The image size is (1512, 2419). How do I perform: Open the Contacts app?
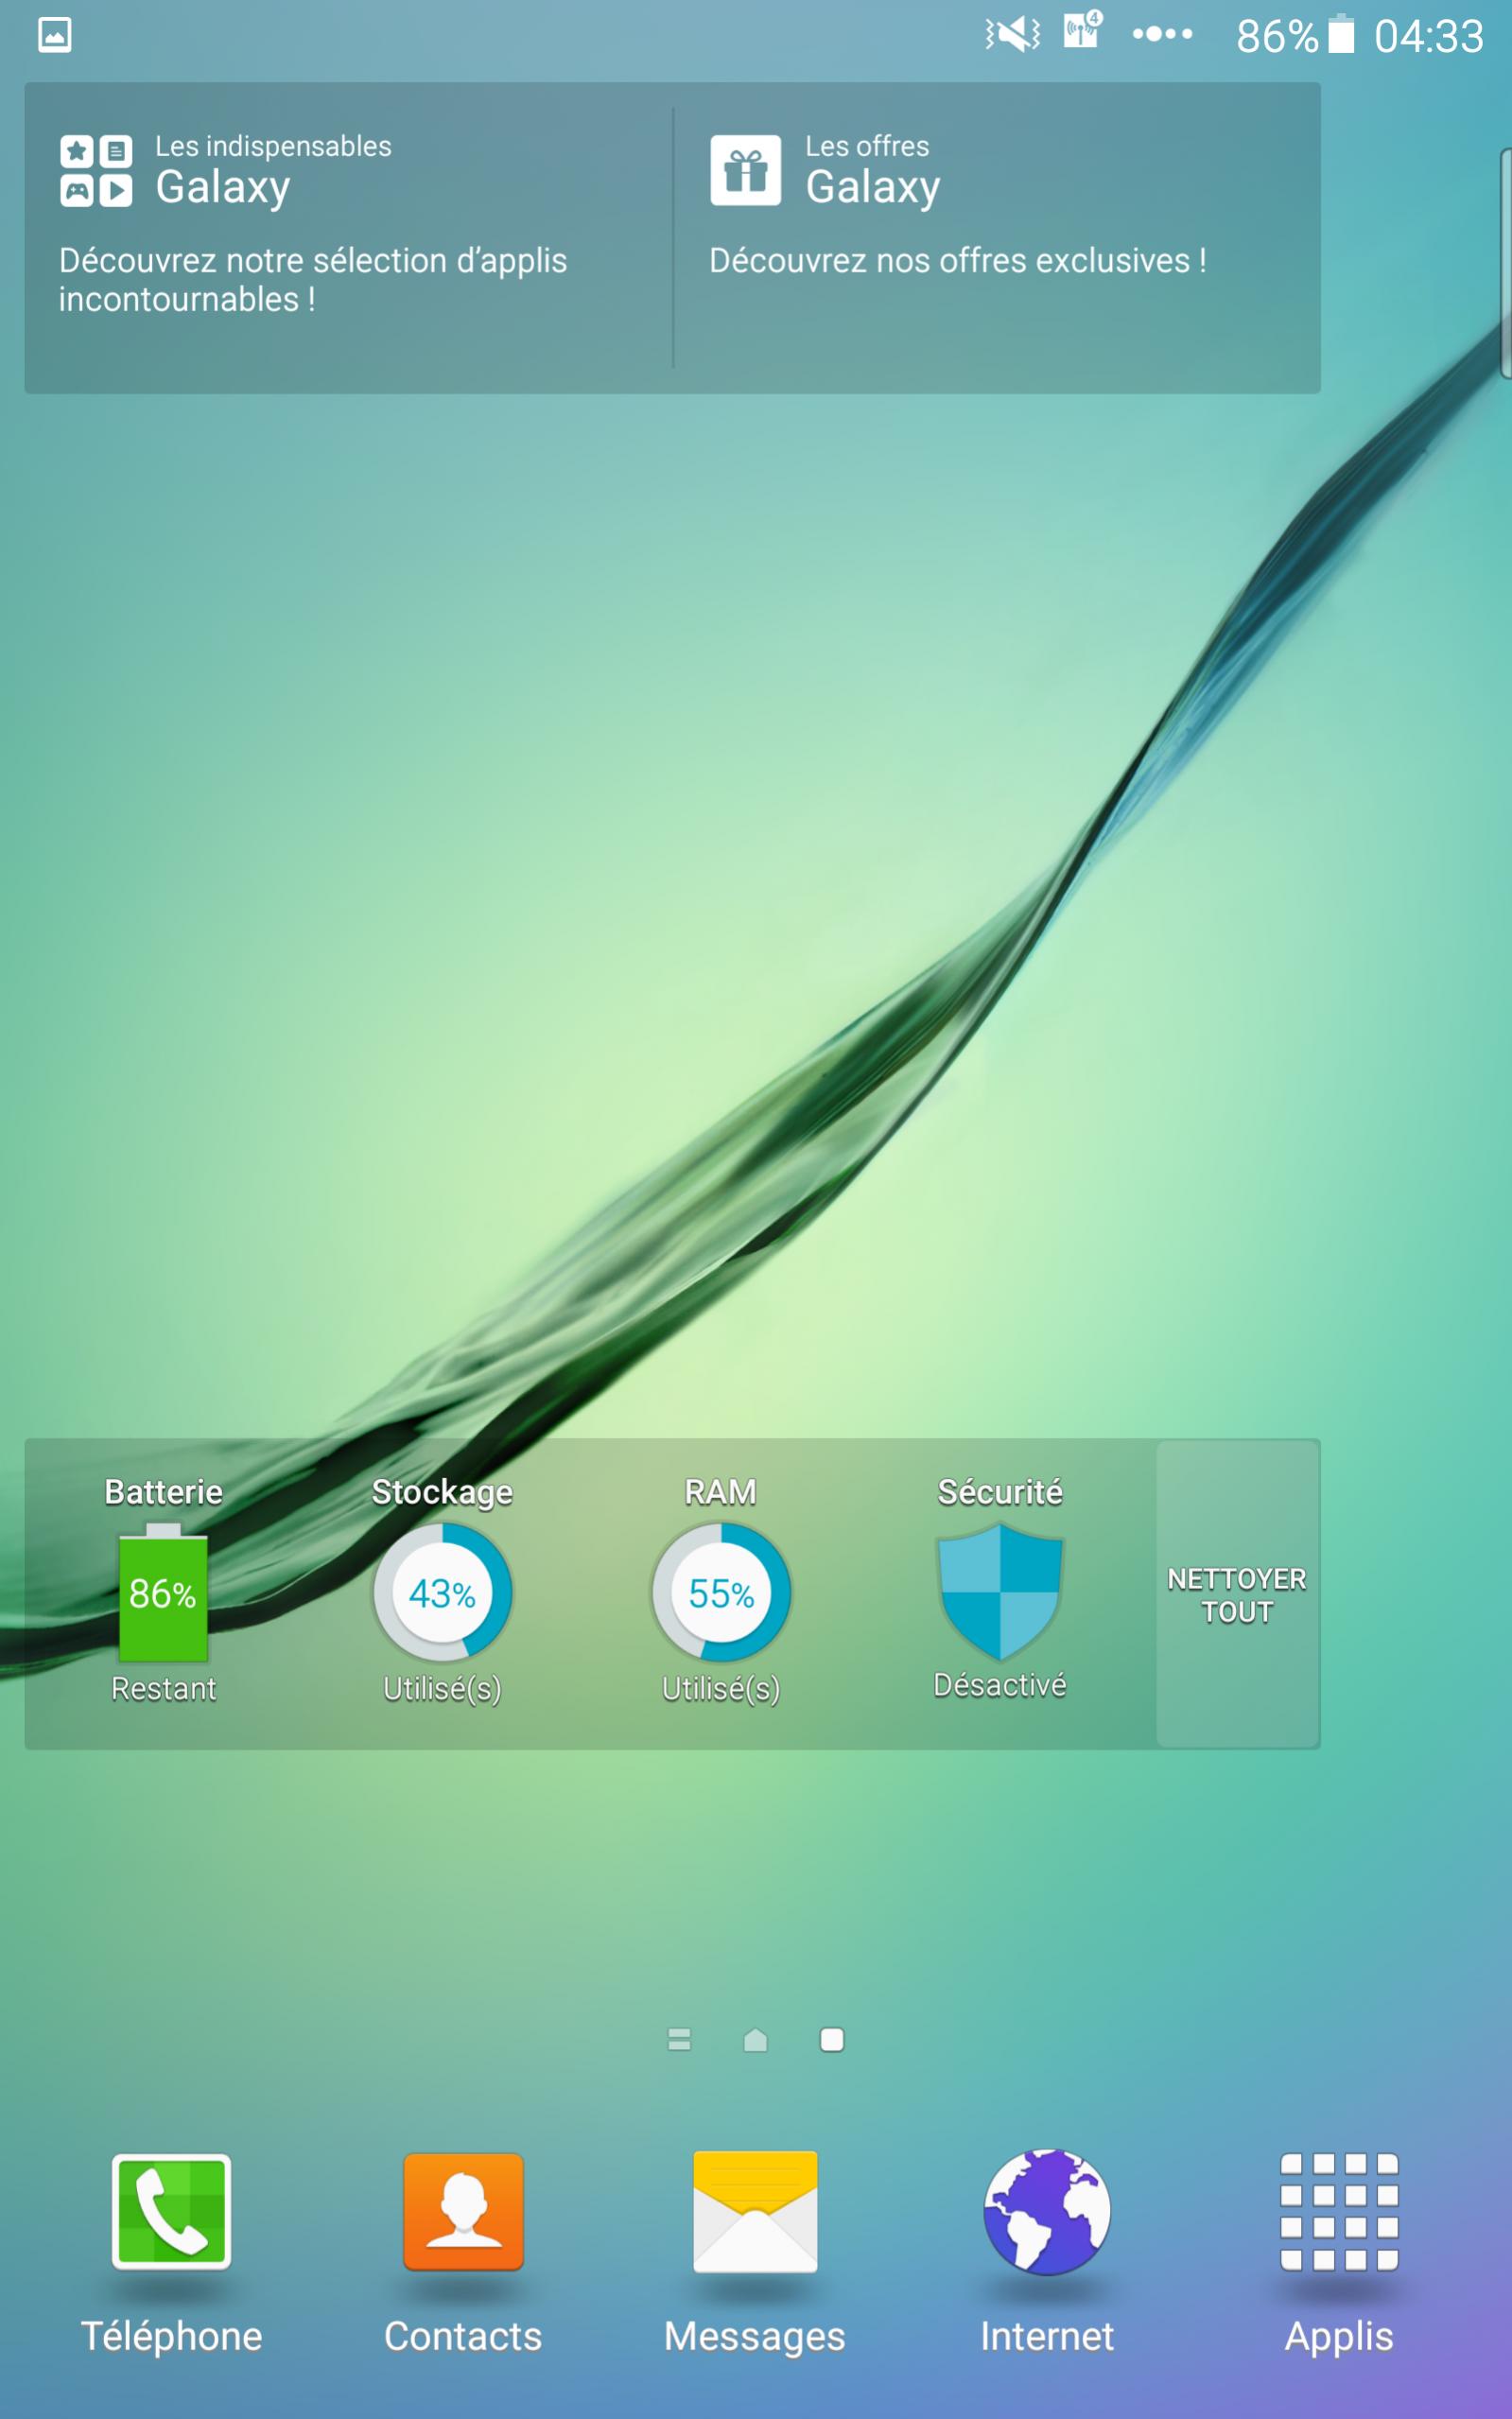(463, 2212)
